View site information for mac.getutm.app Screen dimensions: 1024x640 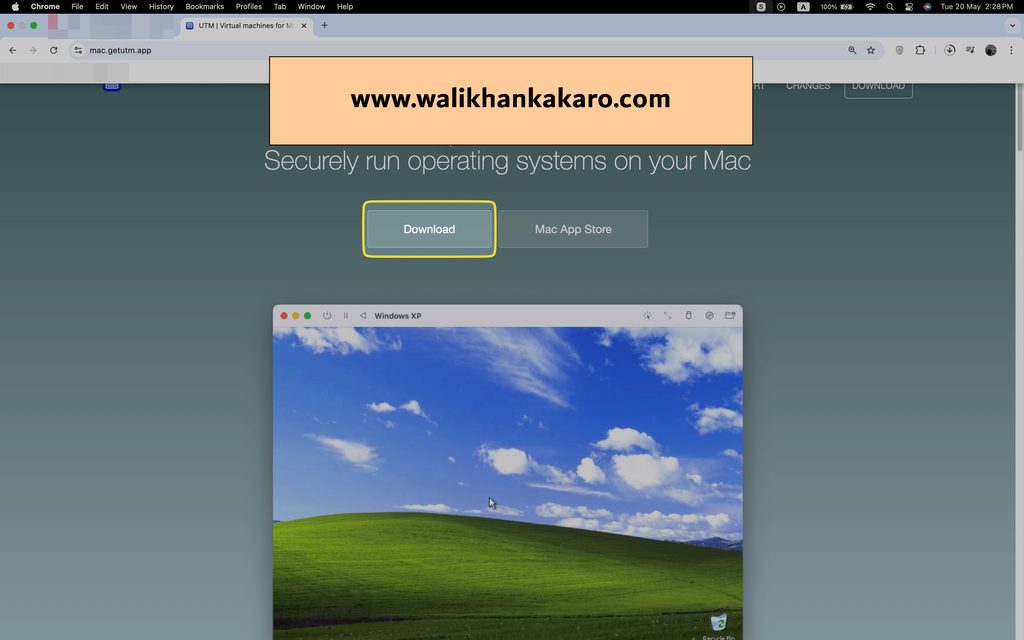pos(78,50)
